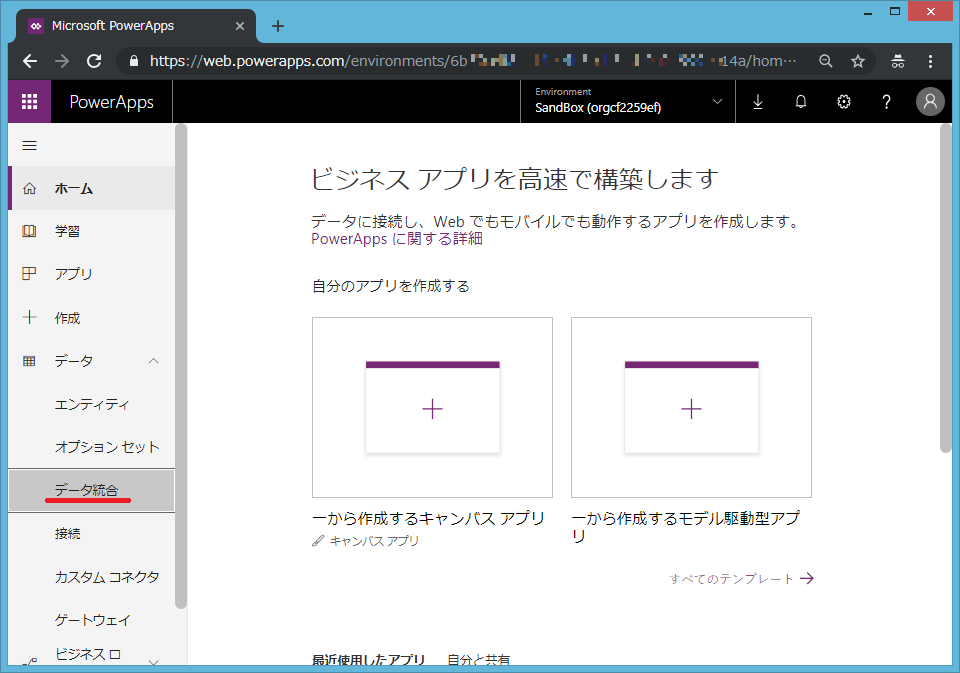The width and height of the screenshot is (960, 673).
Task: Click the キャンバス アプリ subtitle label
Action: click(x=374, y=541)
